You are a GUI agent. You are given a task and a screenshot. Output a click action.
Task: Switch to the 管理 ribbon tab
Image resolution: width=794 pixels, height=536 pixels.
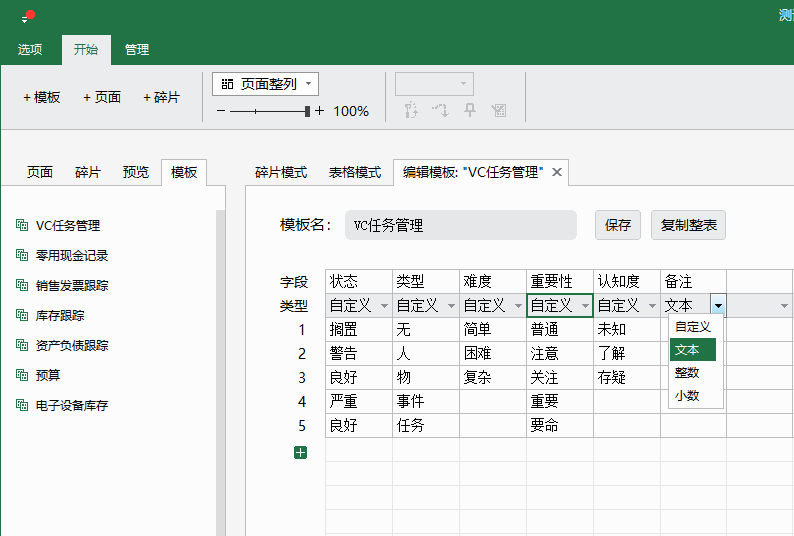pyautogui.click(x=137, y=50)
